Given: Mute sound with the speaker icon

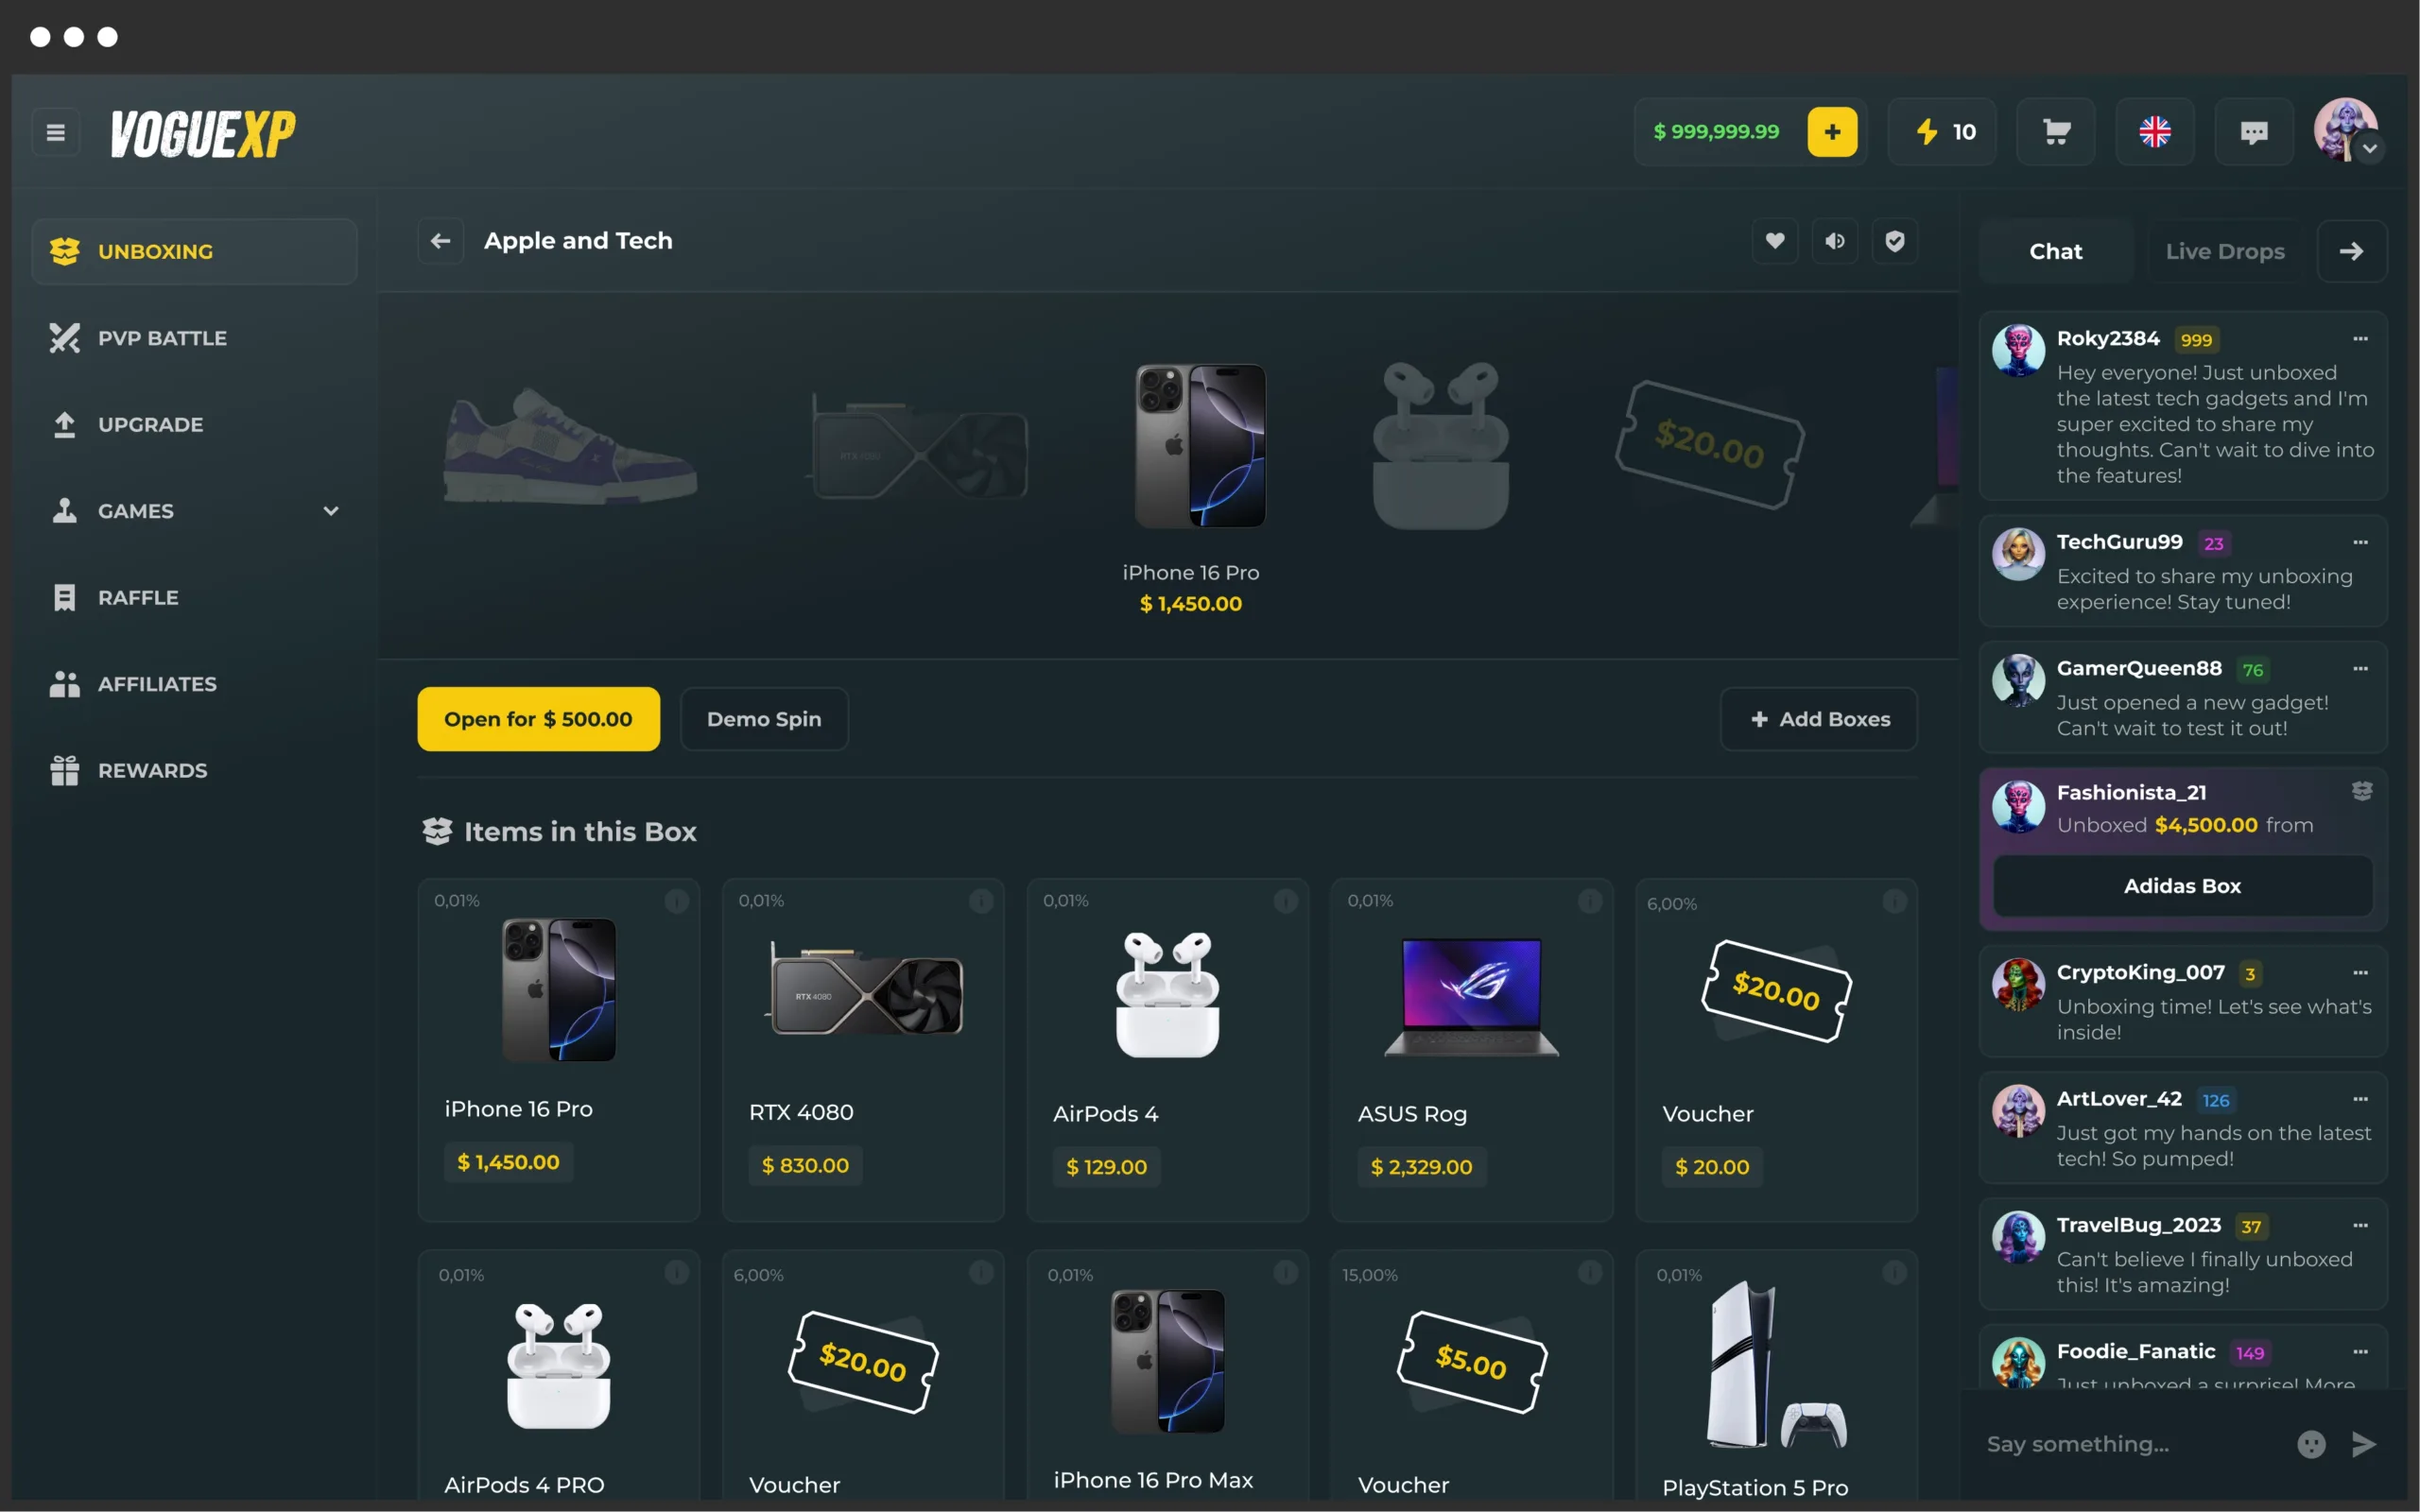Looking at the screenshot, I should tap(1835, 241).
